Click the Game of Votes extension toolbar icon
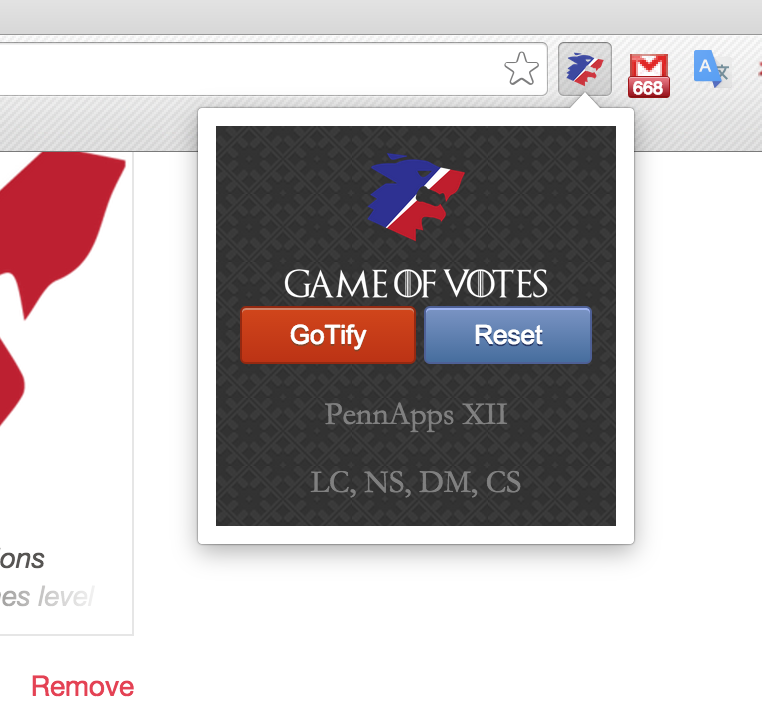Image resolution: width=762 pixels, height=722 pixels. [585, 69]
